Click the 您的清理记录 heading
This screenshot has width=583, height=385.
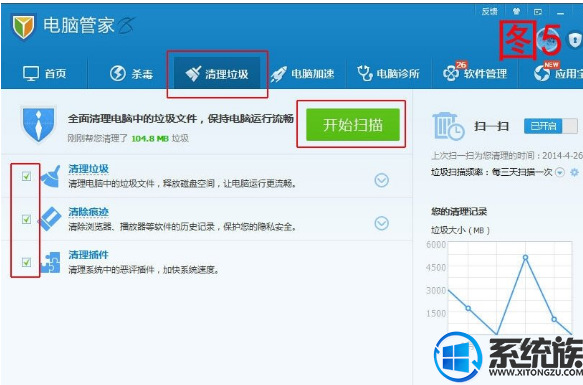[x=459, y=212]
